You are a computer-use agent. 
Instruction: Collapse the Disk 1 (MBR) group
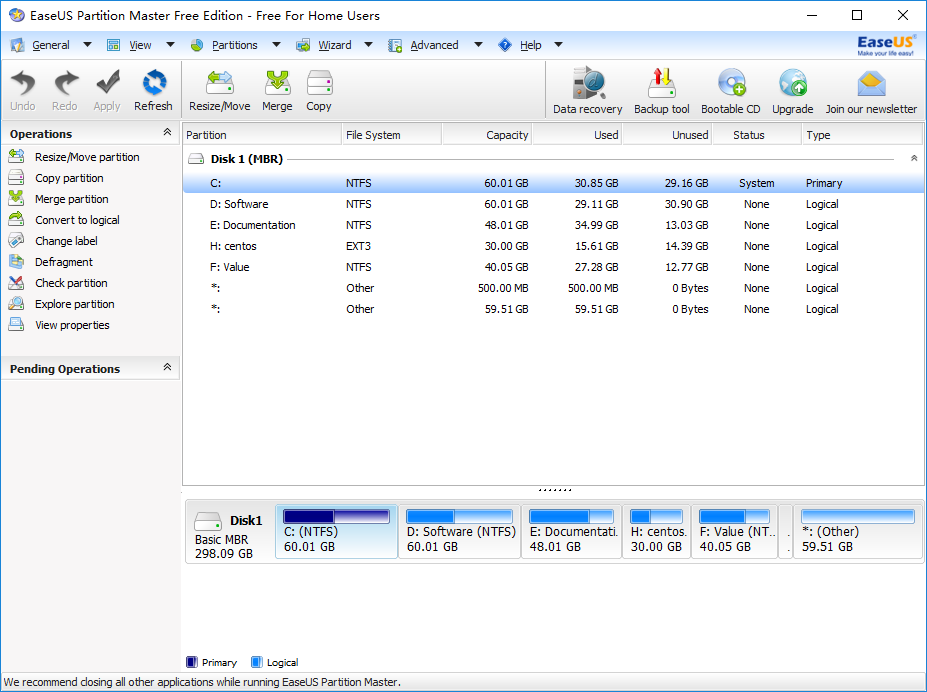click(914, 158)
